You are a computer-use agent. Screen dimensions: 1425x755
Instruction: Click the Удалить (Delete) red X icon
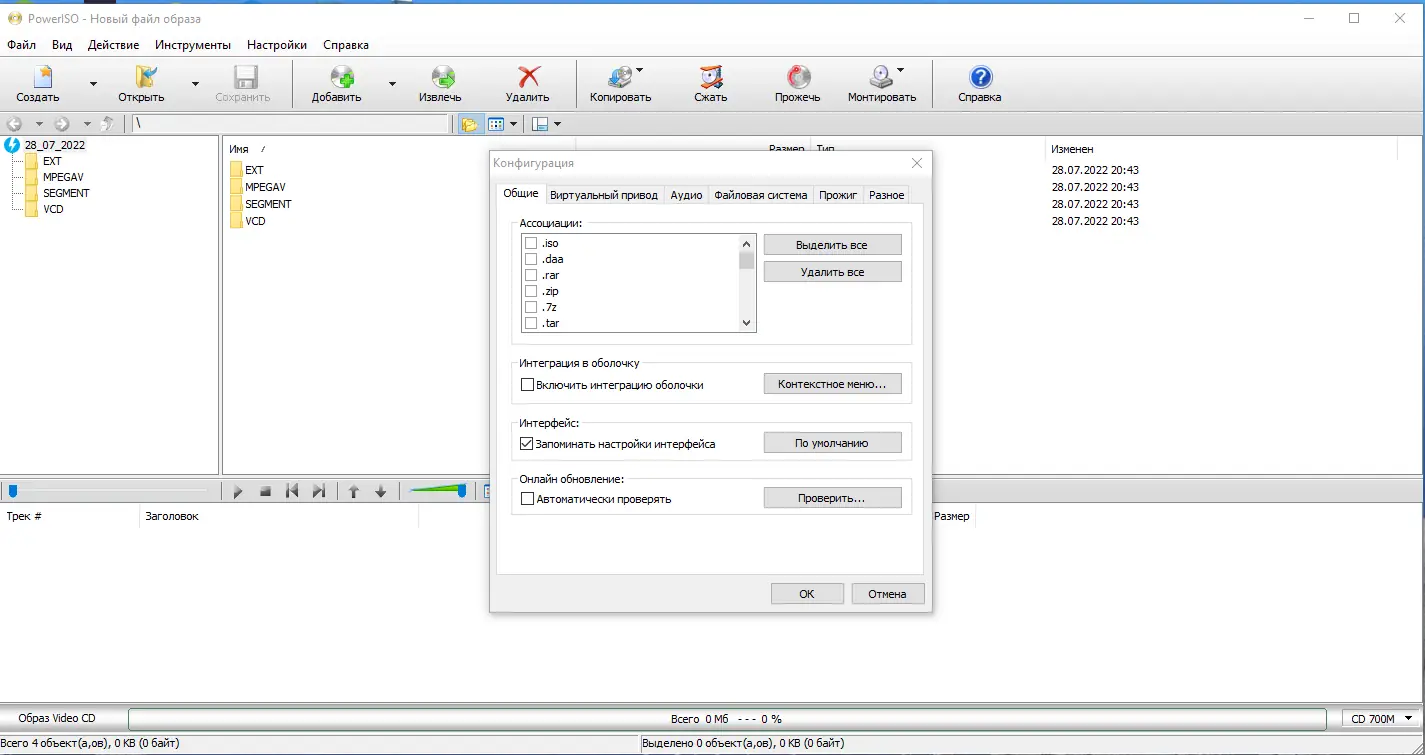tap(528, 78)
